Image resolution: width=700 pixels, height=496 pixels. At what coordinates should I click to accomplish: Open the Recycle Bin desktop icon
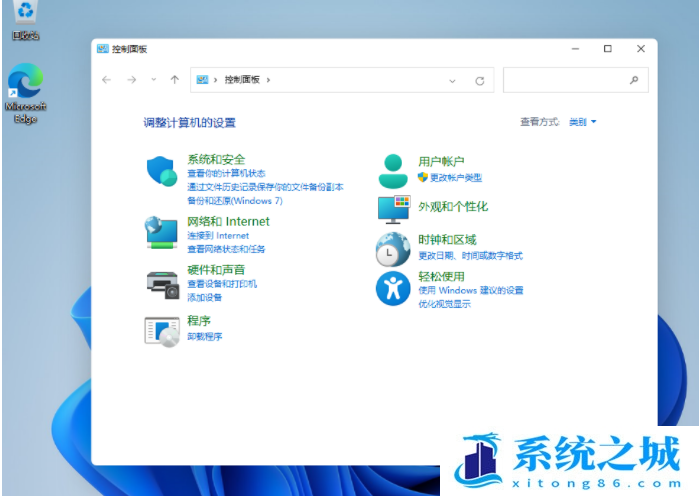(25, 21)
